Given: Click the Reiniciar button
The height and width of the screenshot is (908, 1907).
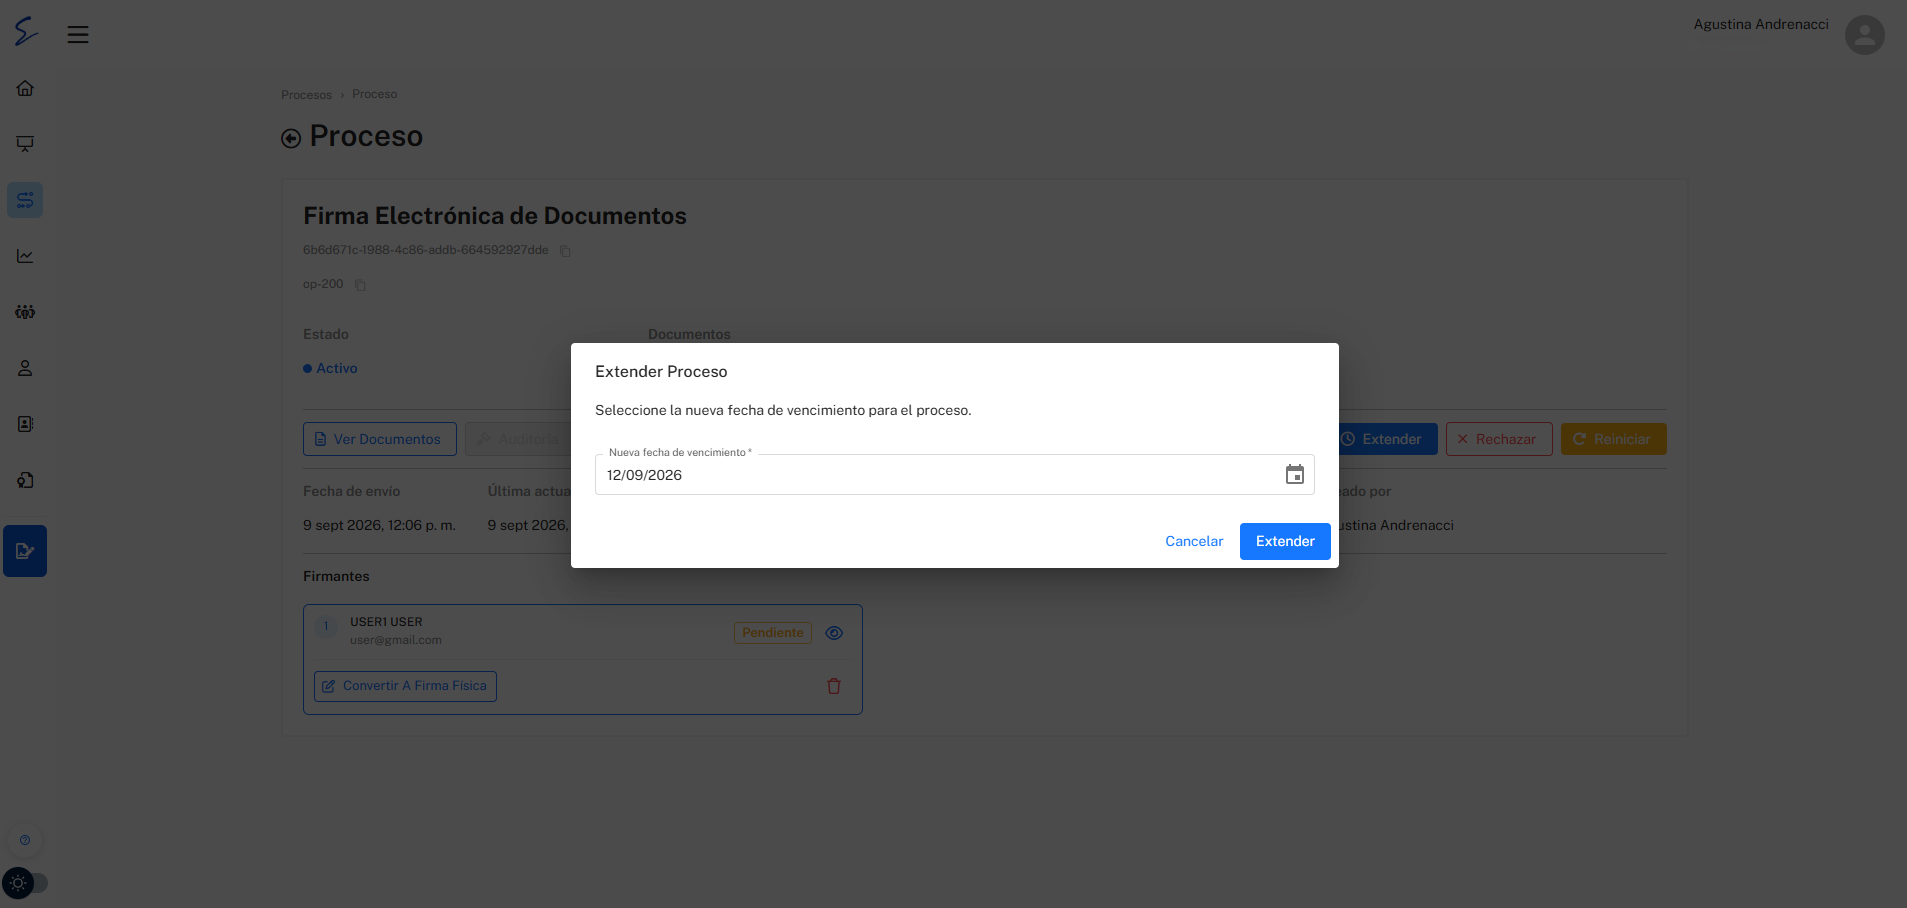Looking at the screenshot, I should (1613, 439).
